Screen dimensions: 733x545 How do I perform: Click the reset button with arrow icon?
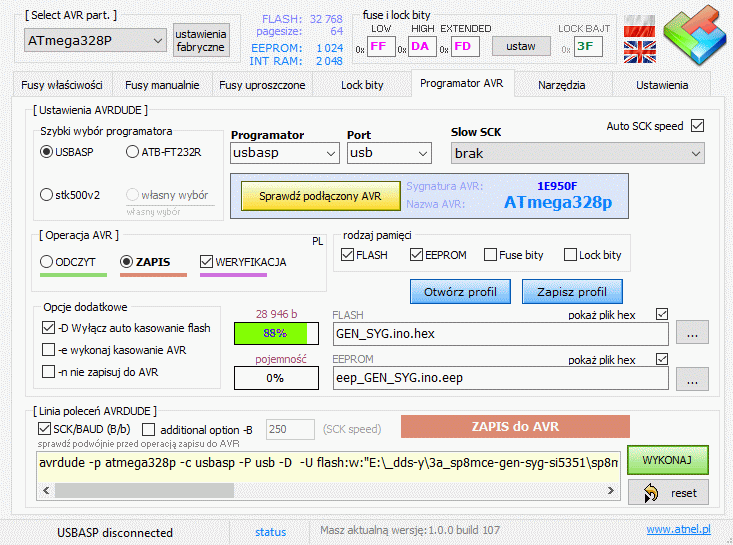click(667, 492)
